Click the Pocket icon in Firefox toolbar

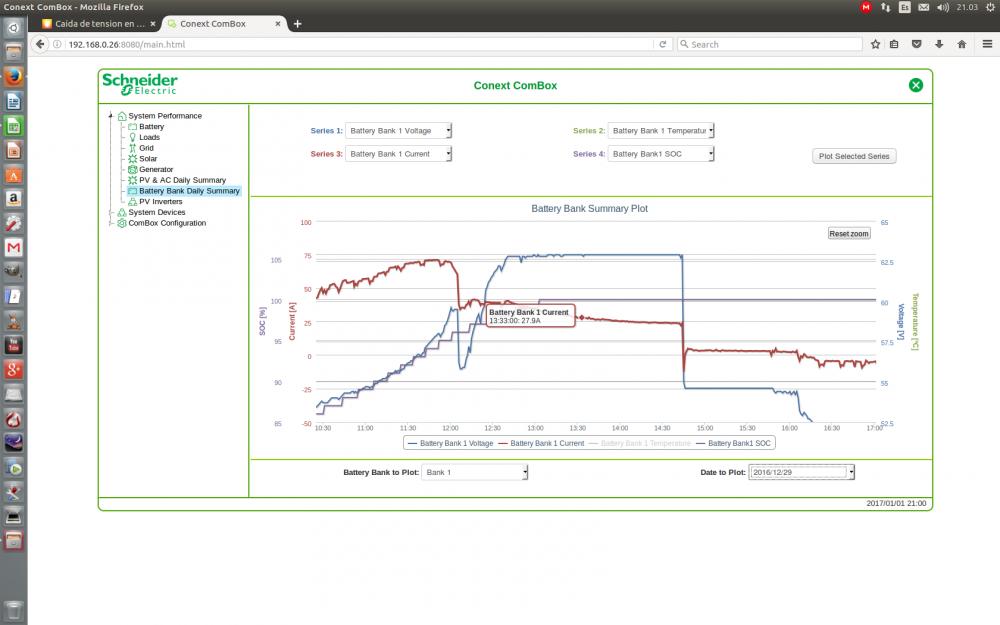point(916,44)
